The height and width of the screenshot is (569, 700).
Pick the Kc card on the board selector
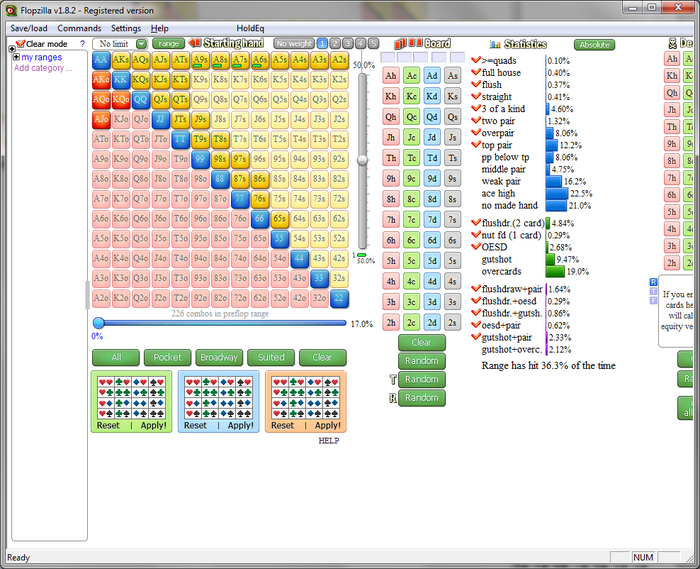[412, 96]
